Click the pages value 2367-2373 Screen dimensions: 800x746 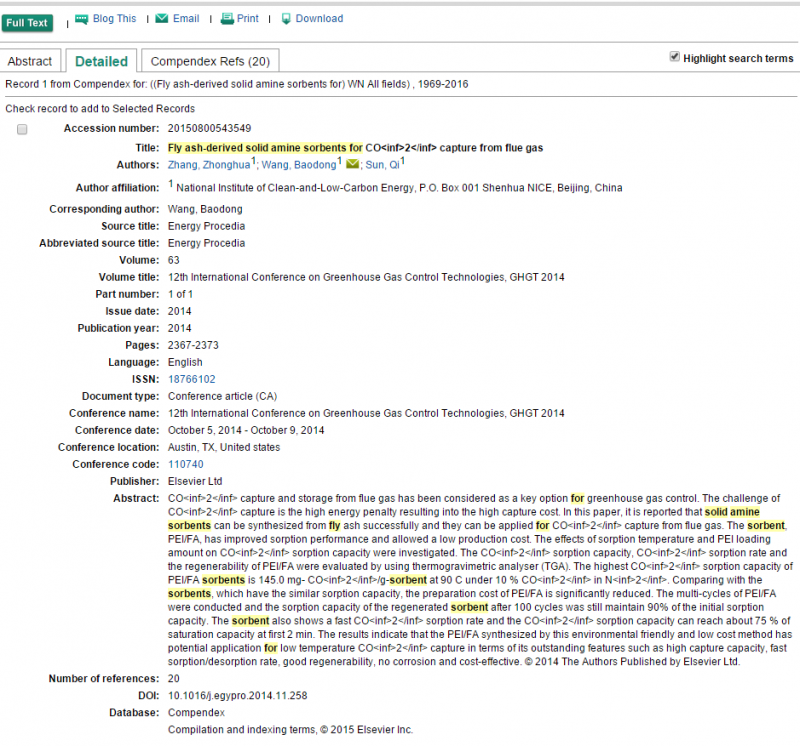coord(193,345)
